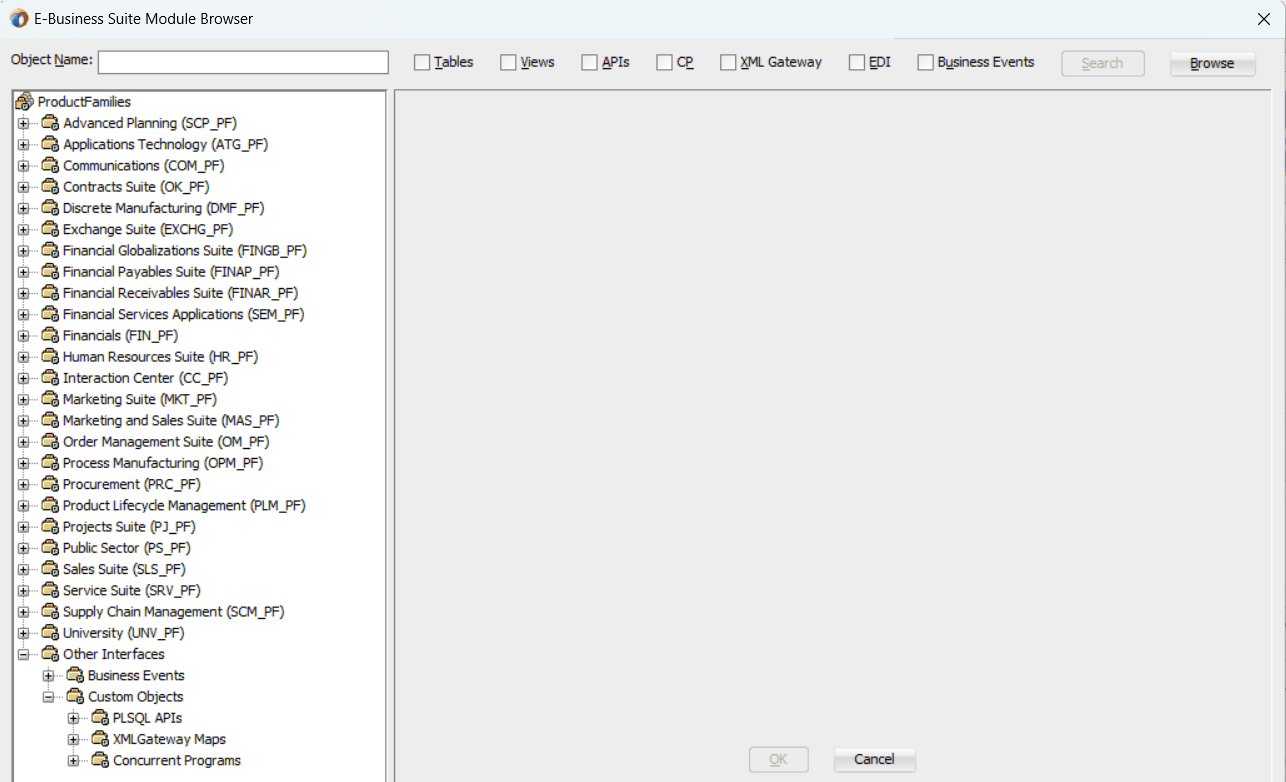Click the Order Management Suite folder icon

[x=50, y=442]
